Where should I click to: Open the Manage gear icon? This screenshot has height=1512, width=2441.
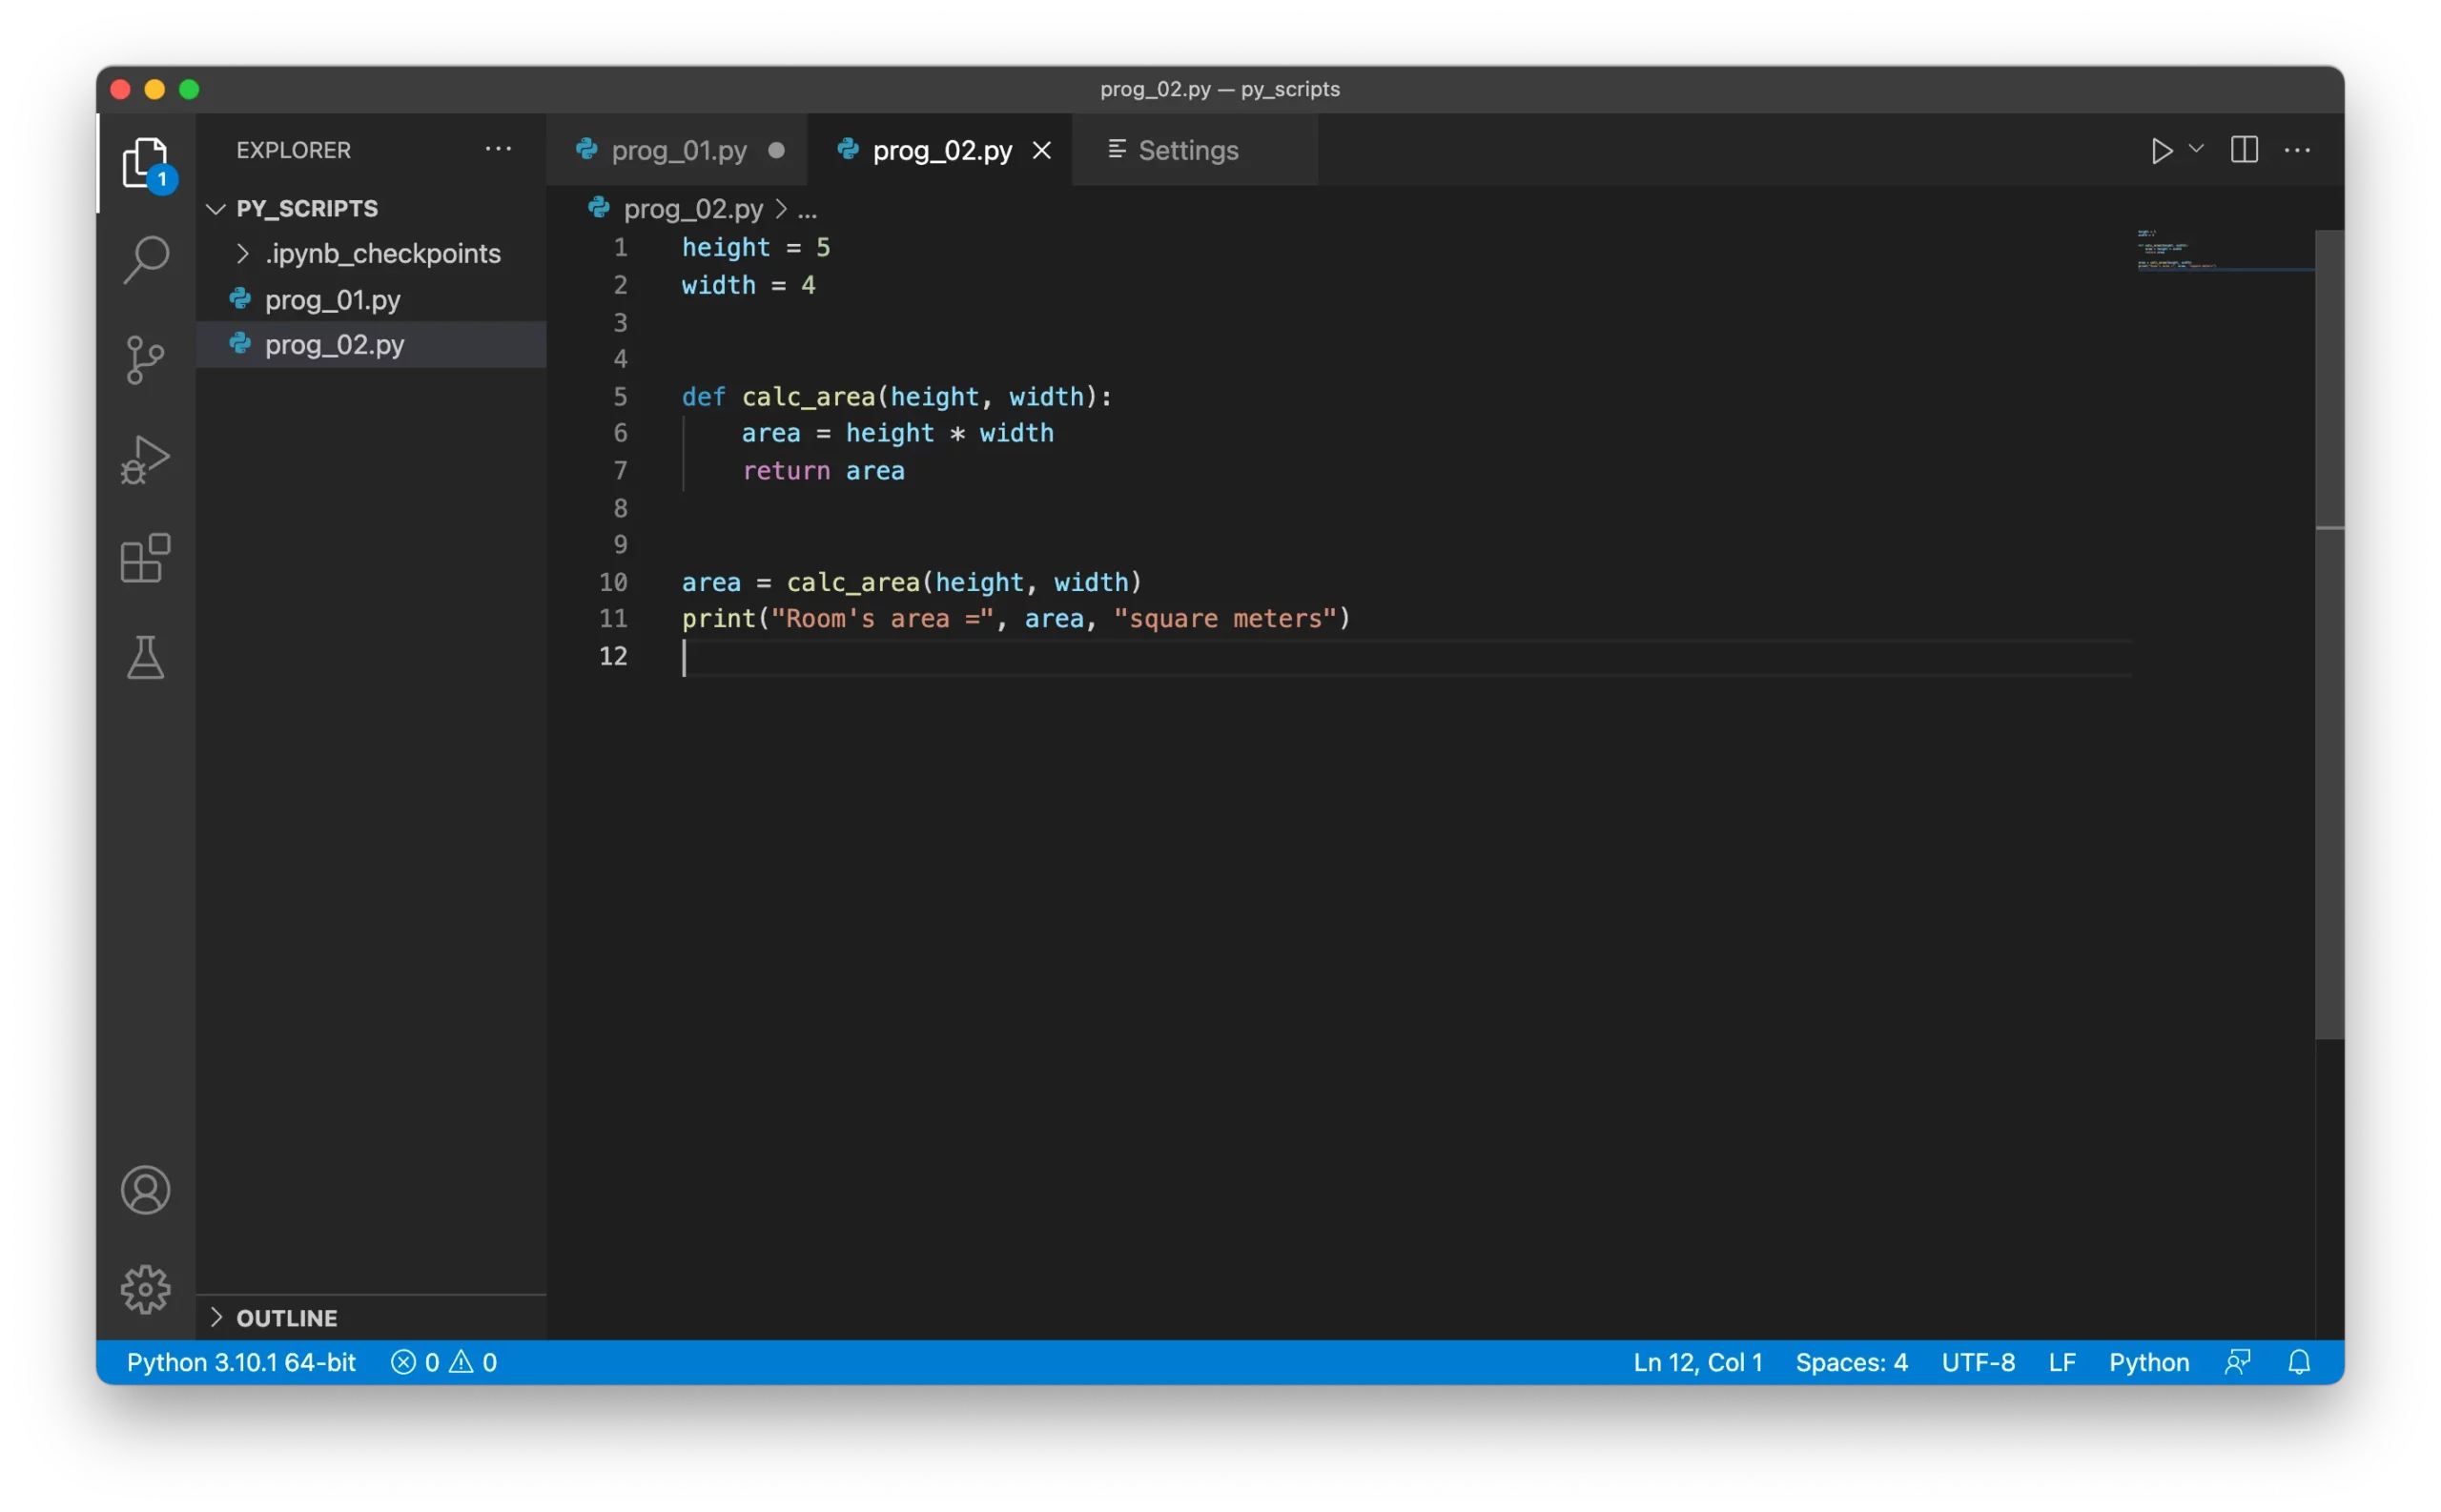tap(146, 1289)
